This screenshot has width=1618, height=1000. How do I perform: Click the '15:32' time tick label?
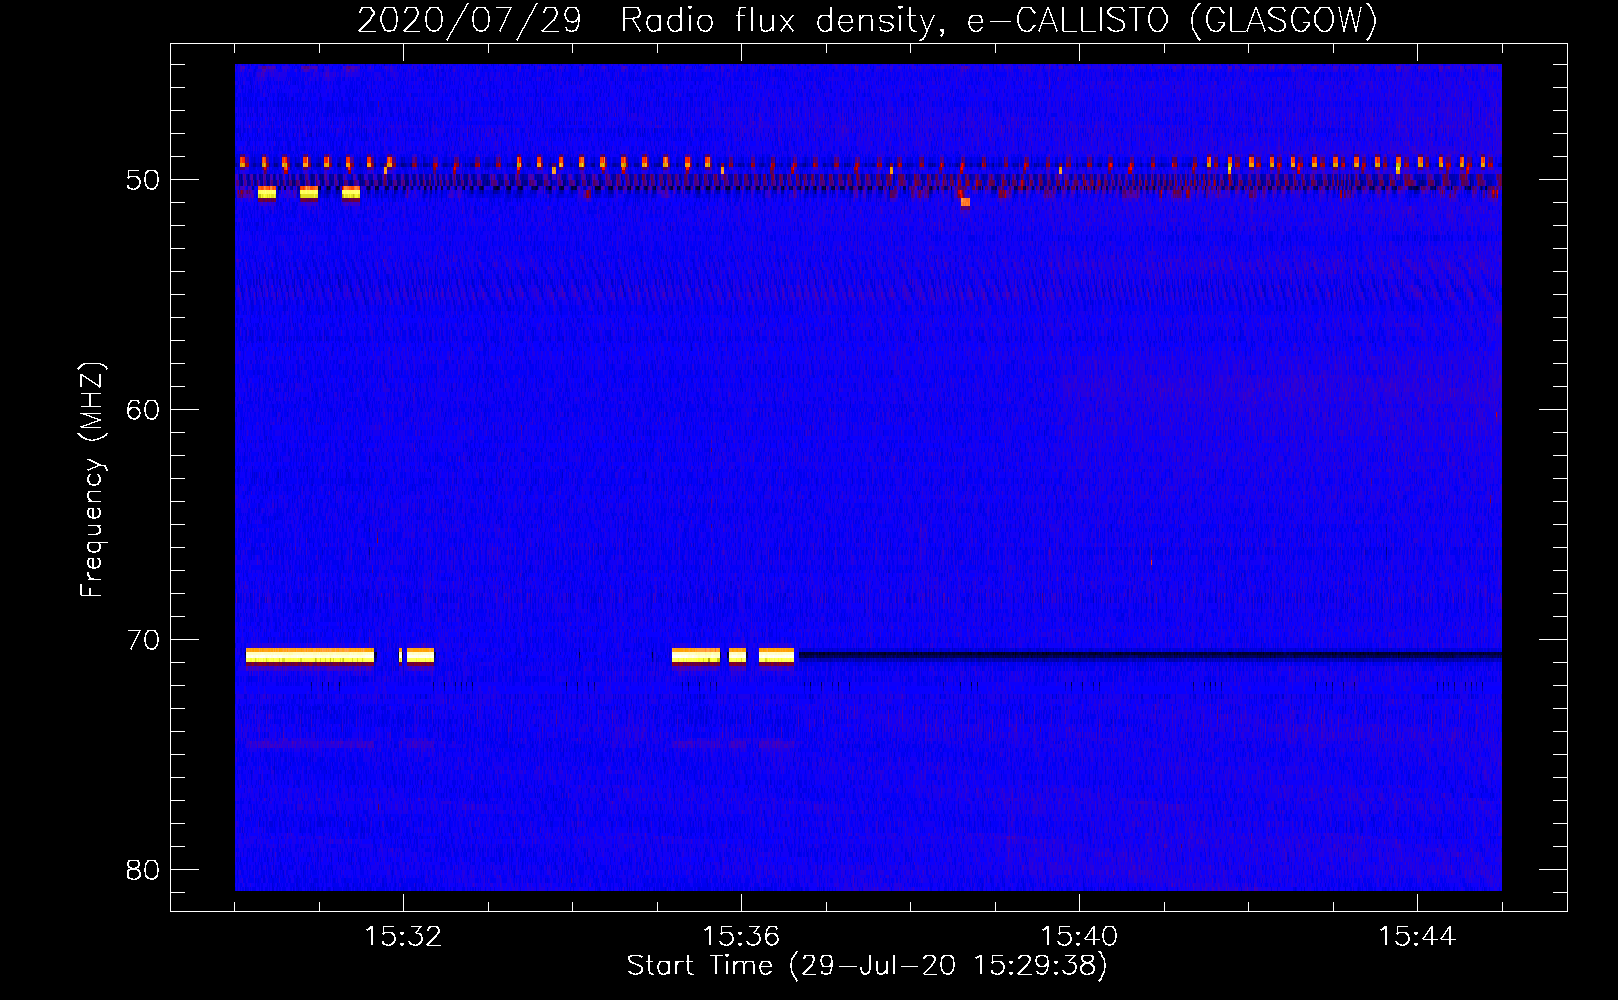coord(403,937)
